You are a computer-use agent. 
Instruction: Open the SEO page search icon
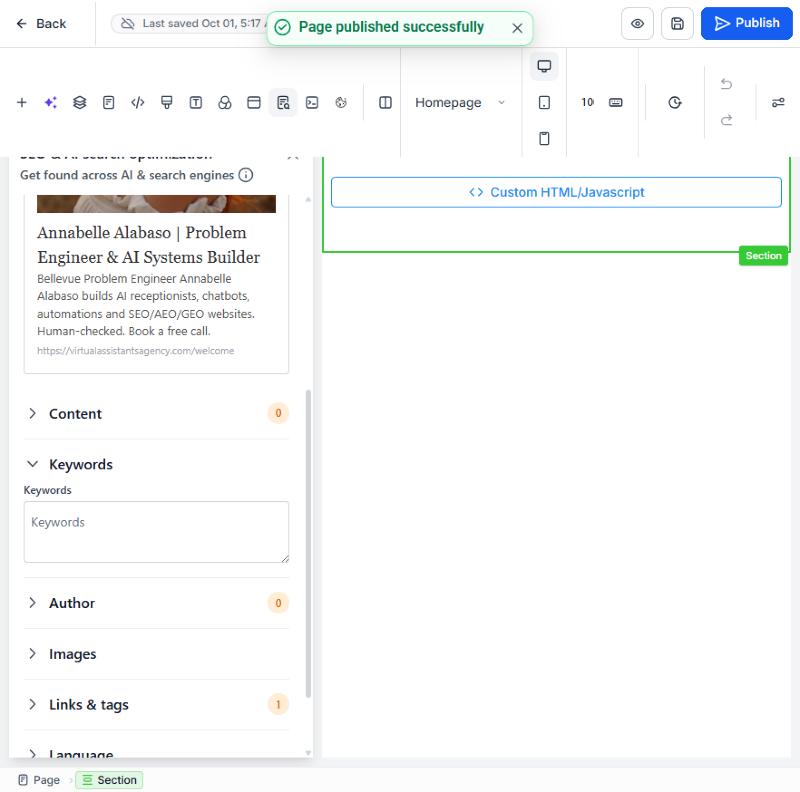[x=283, y=103]
